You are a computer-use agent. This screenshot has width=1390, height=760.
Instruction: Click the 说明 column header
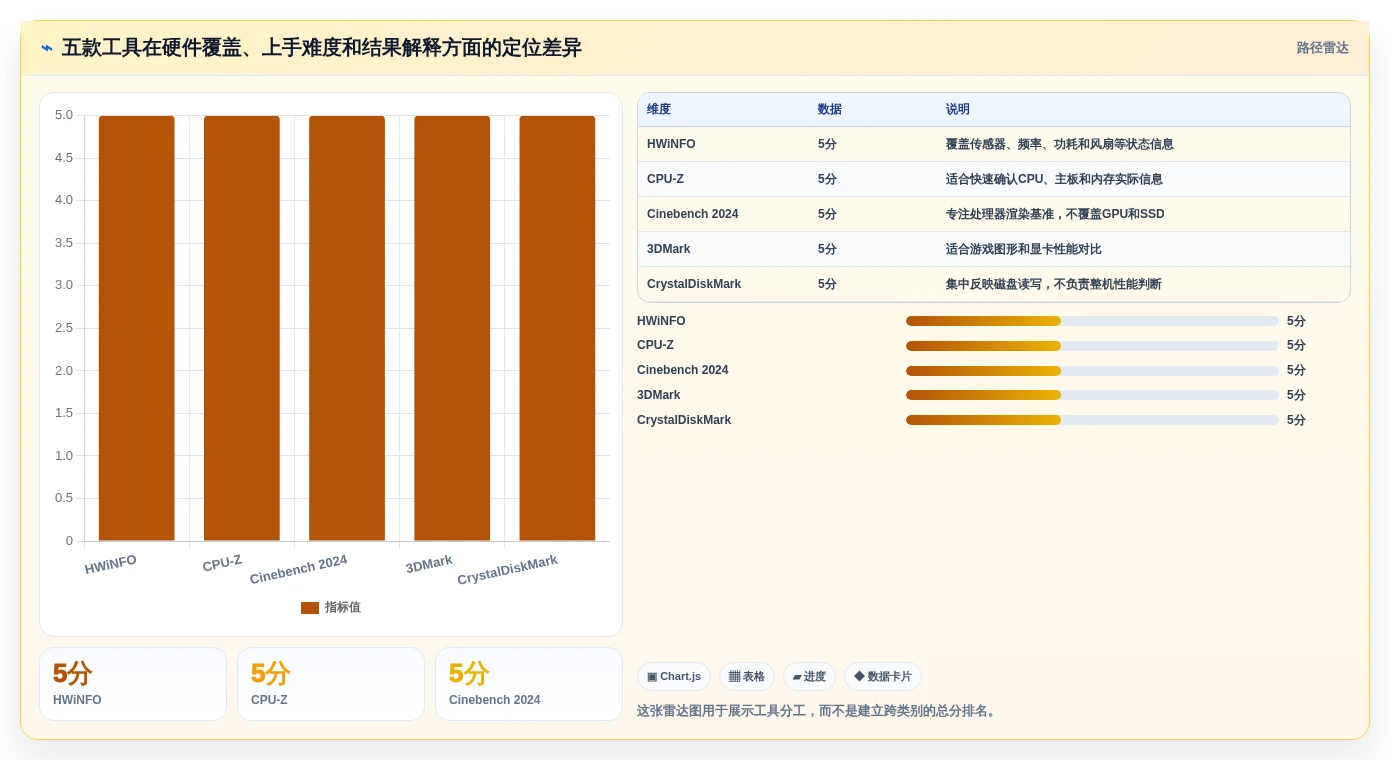coord(958,110)
